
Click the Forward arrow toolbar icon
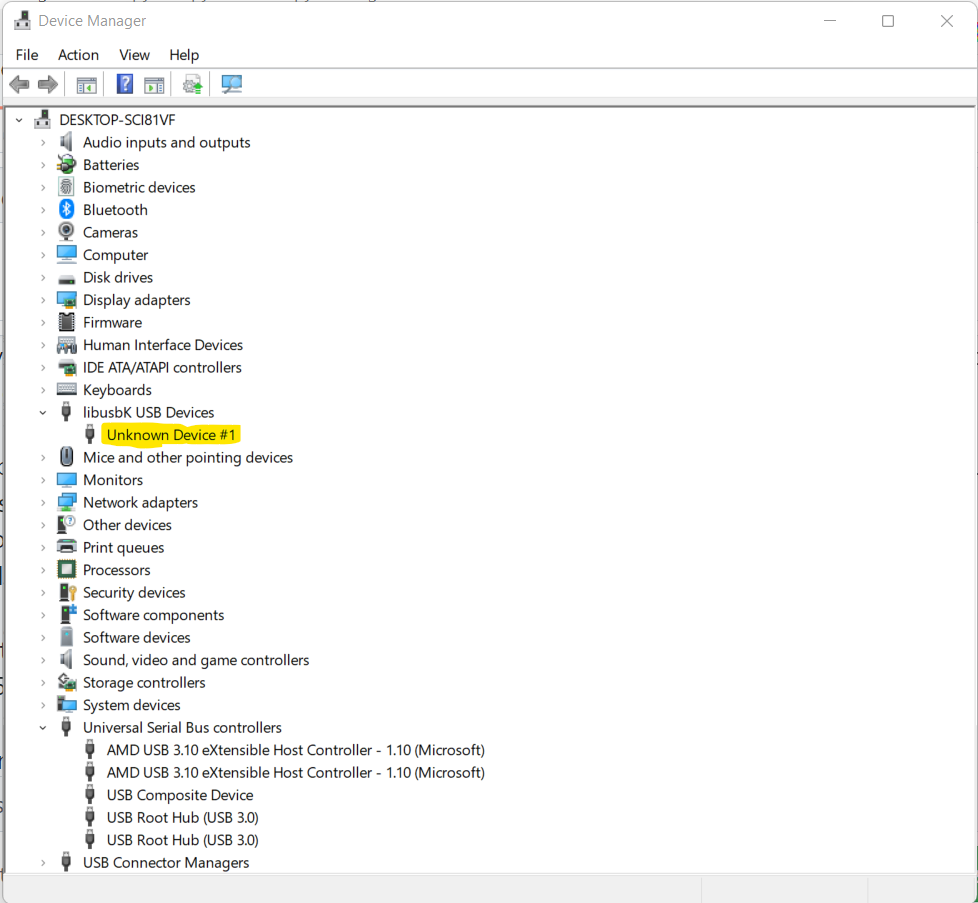pyautogui.click(x=48, y=84)
